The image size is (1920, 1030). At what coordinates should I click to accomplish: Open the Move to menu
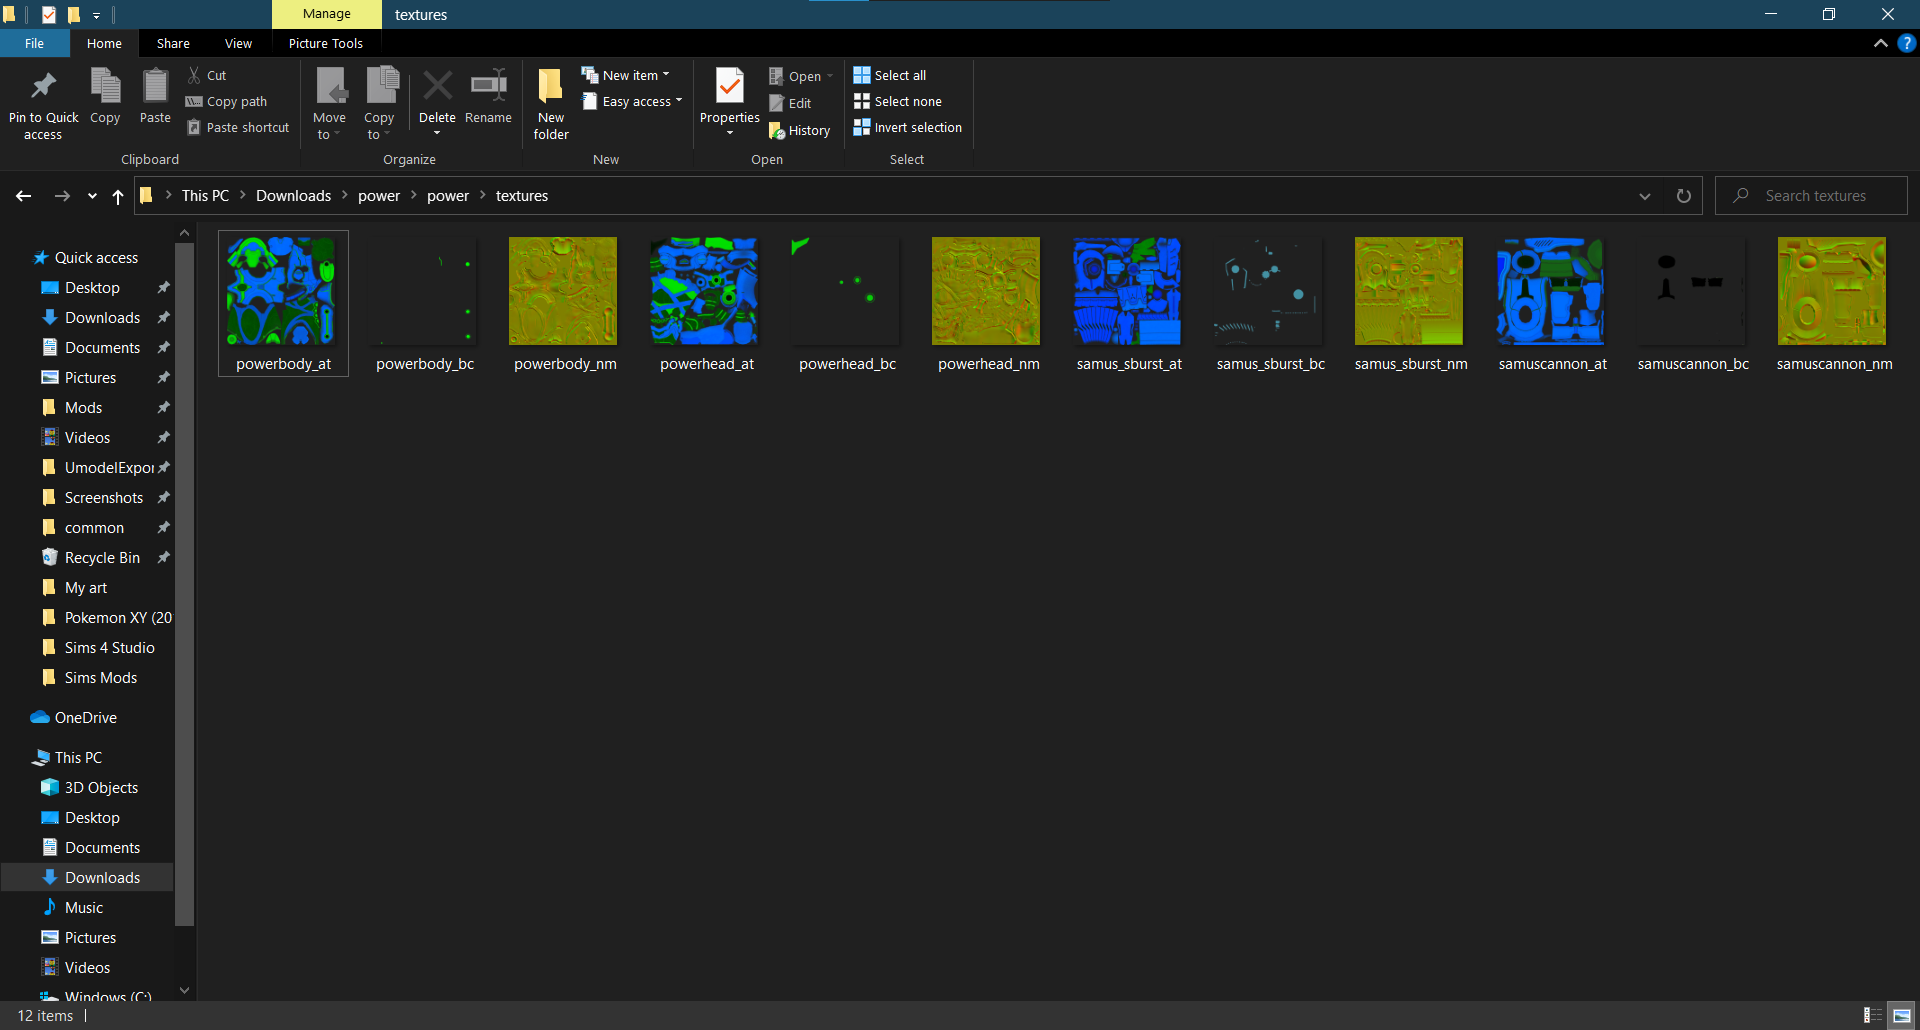click(330, 104)
